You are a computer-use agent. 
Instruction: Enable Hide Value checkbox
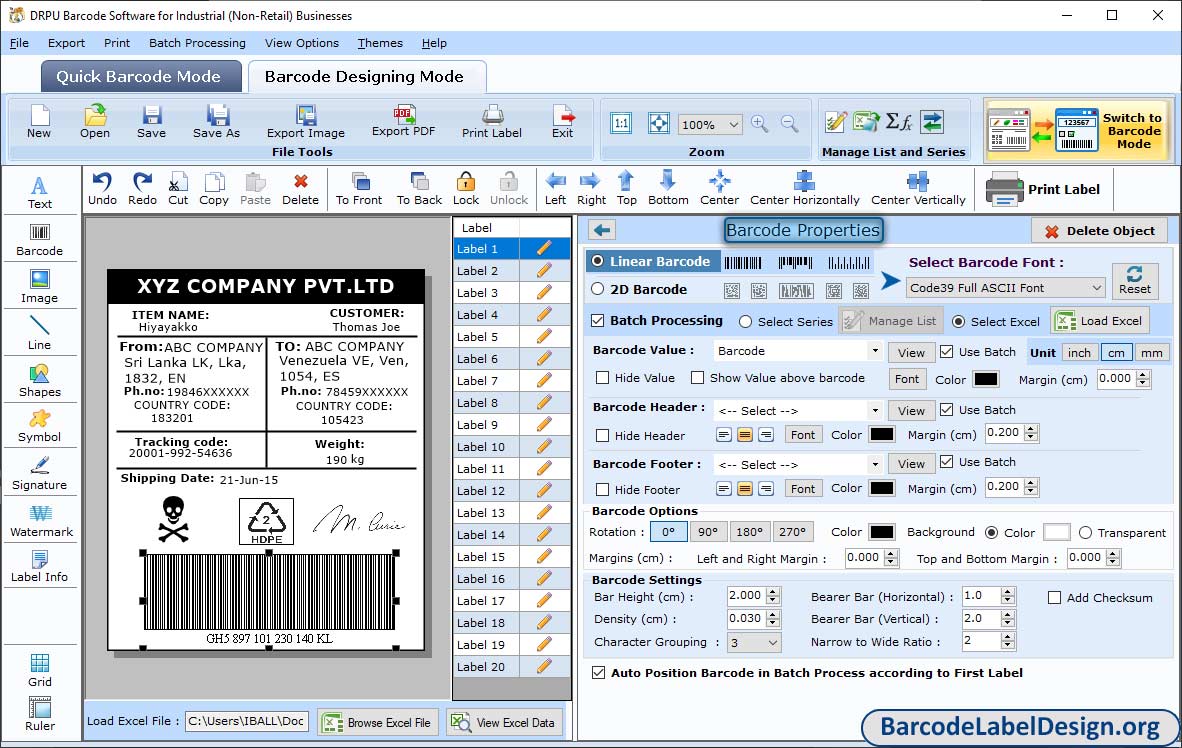click(602, 378)
